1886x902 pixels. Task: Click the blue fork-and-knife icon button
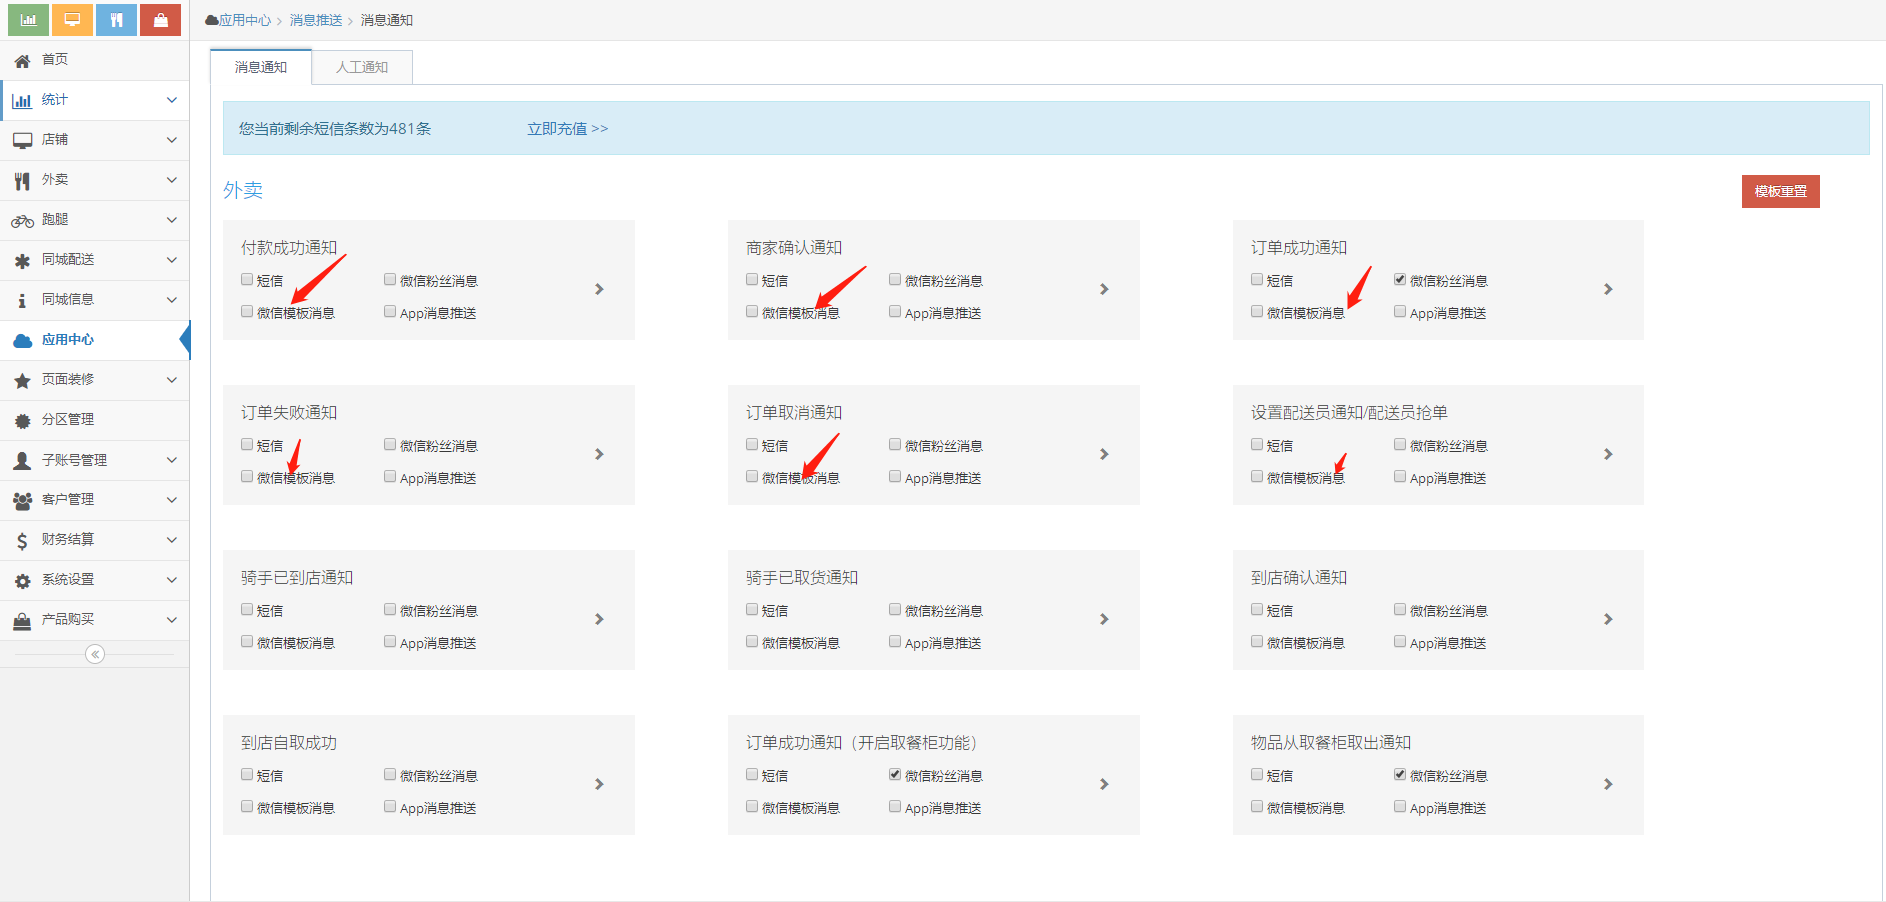pyautogui.click(x=116, y=19)
